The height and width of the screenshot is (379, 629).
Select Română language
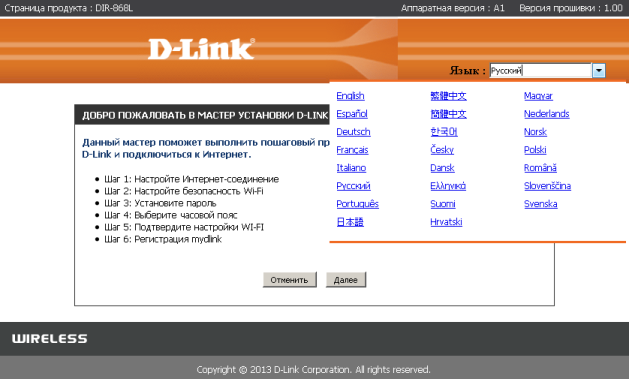tap(540, 168)
